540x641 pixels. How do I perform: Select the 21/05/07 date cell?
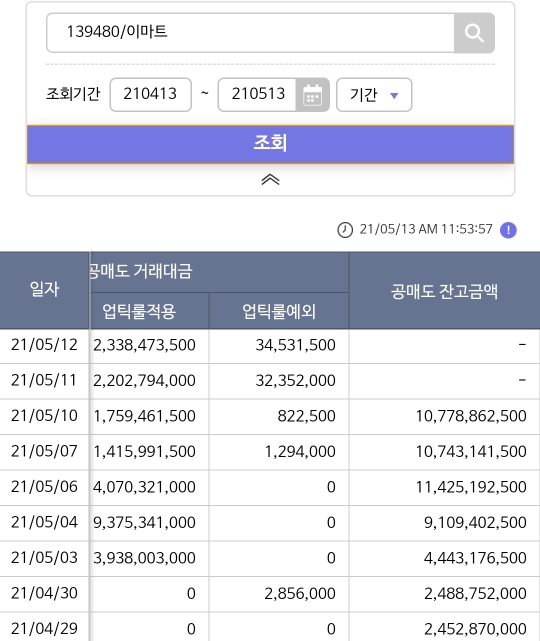pos(44,452)
